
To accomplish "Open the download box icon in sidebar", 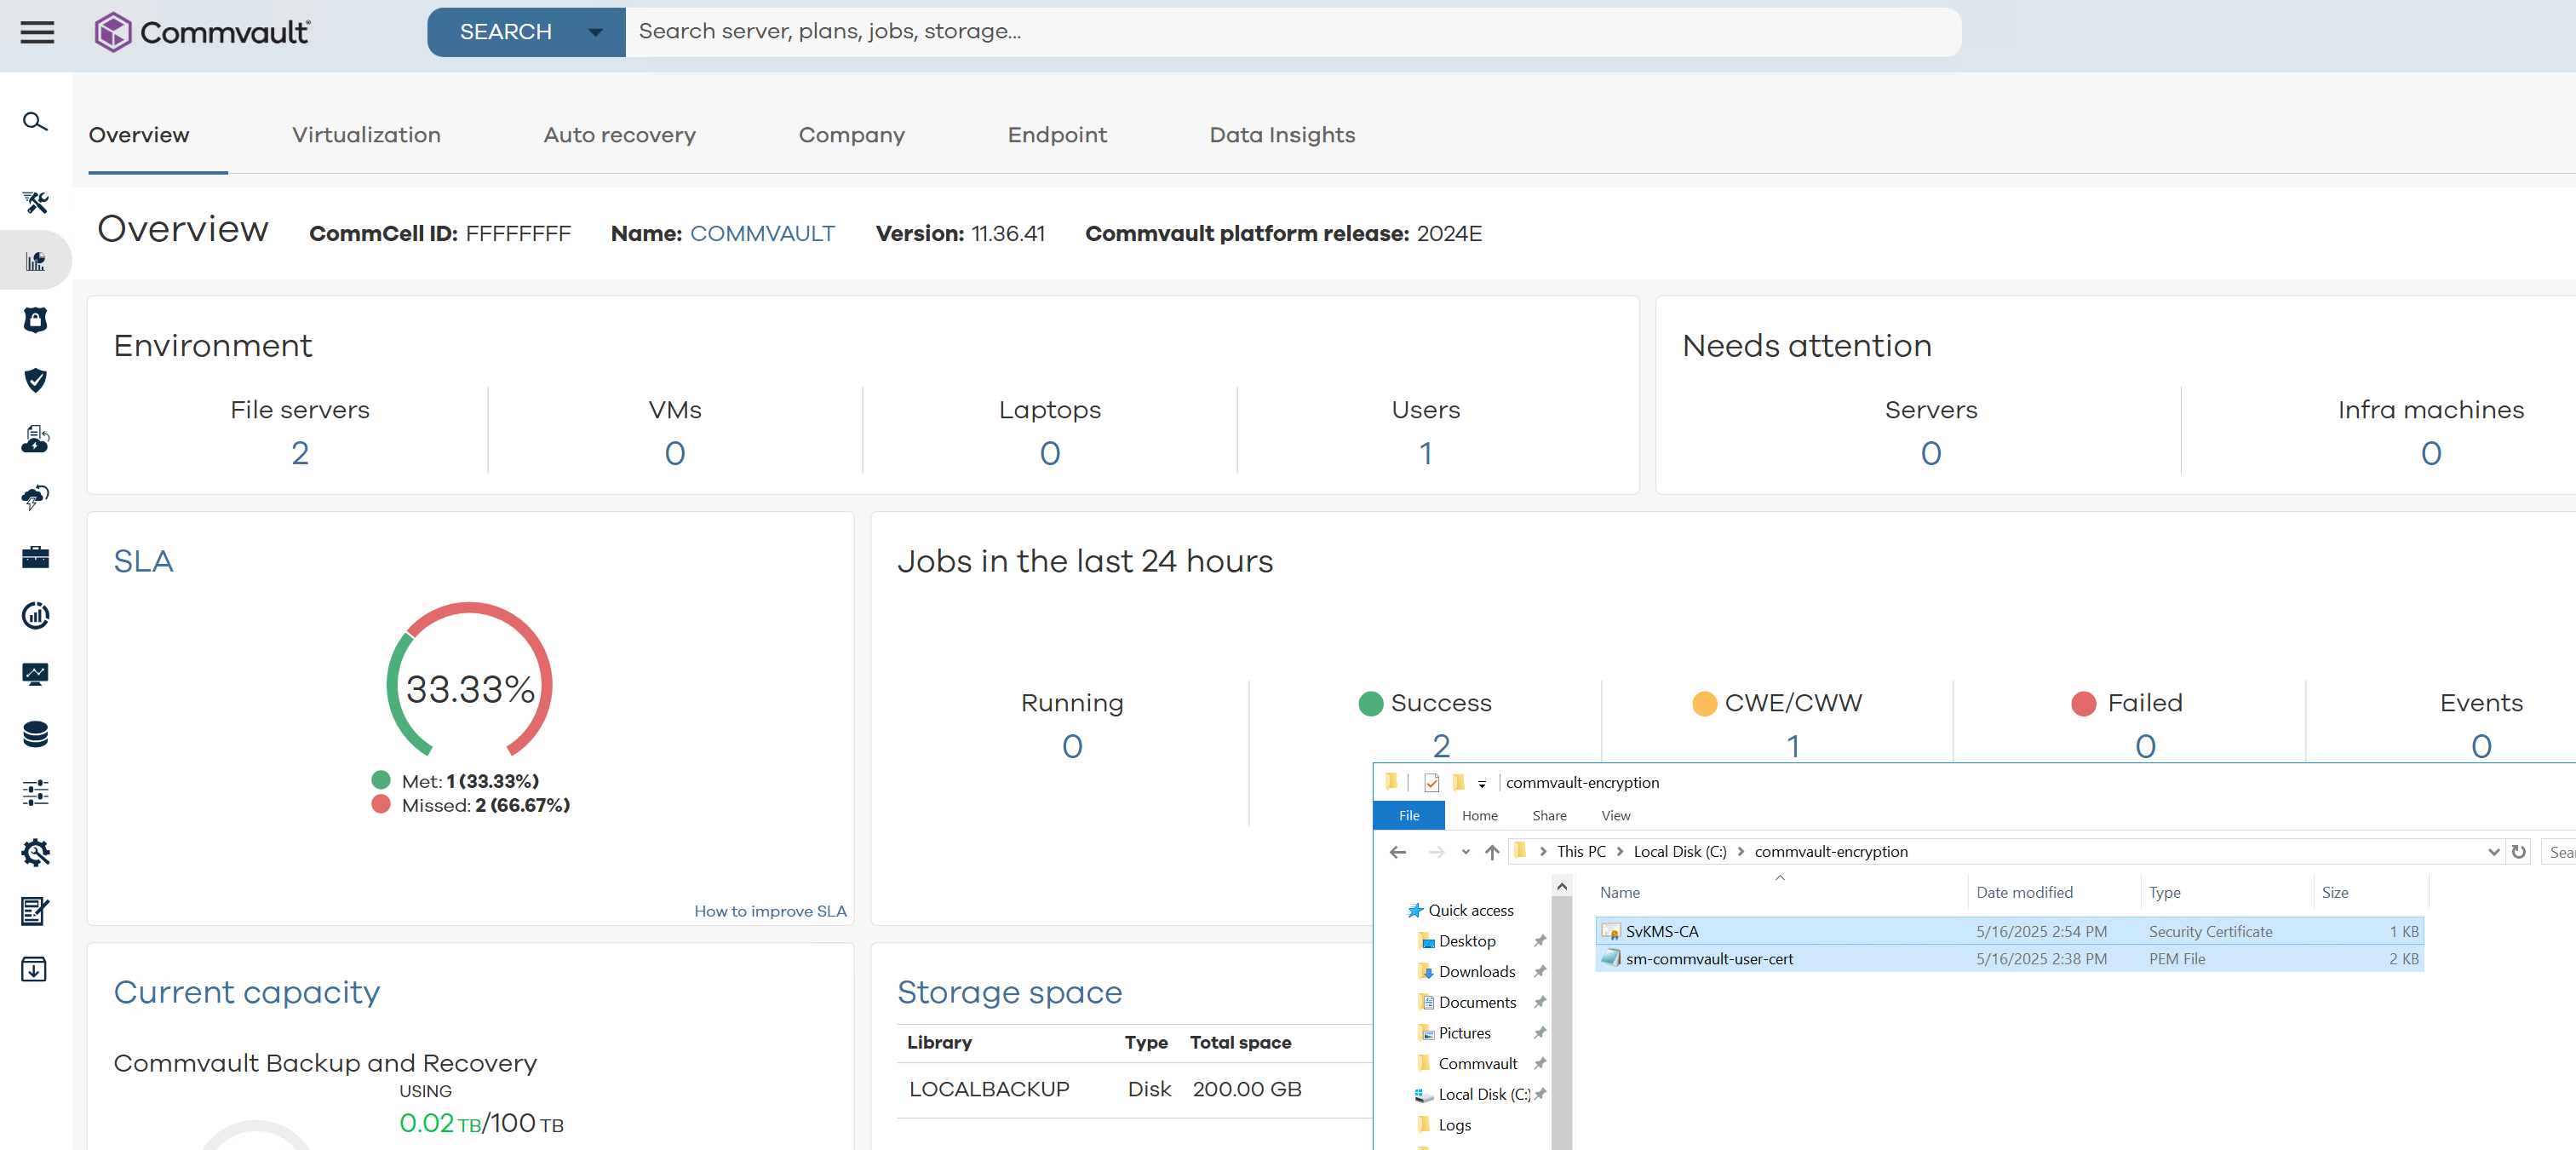I will [35, 969].
